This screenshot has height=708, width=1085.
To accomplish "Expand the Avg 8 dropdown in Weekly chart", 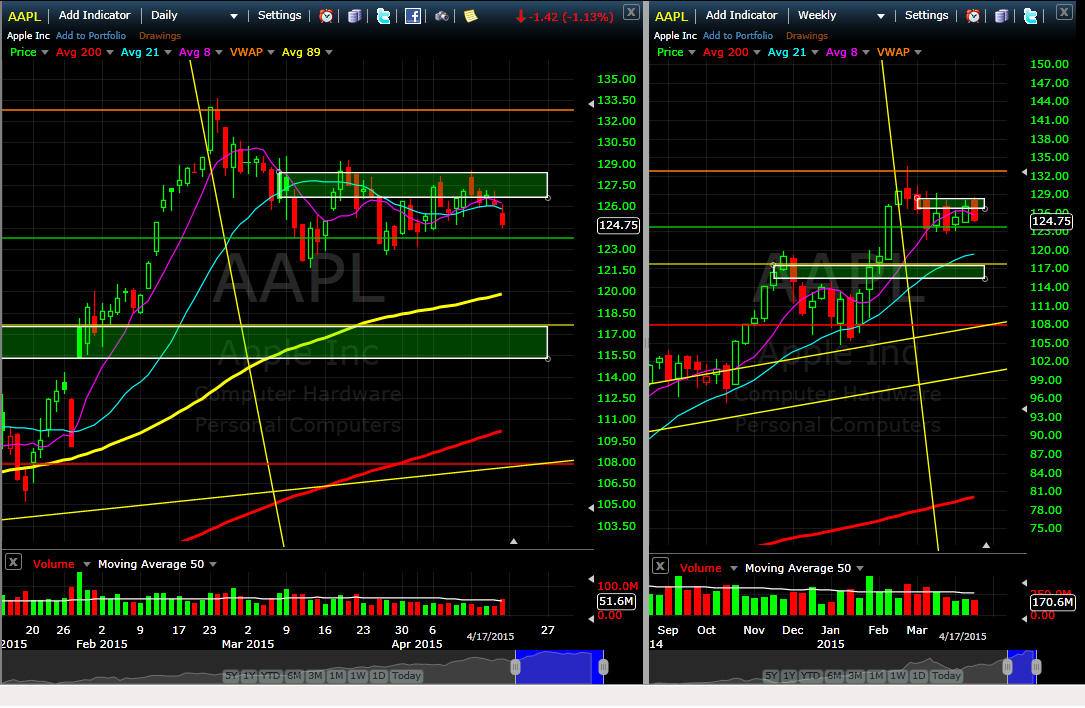I will click(x=866, y=53).
